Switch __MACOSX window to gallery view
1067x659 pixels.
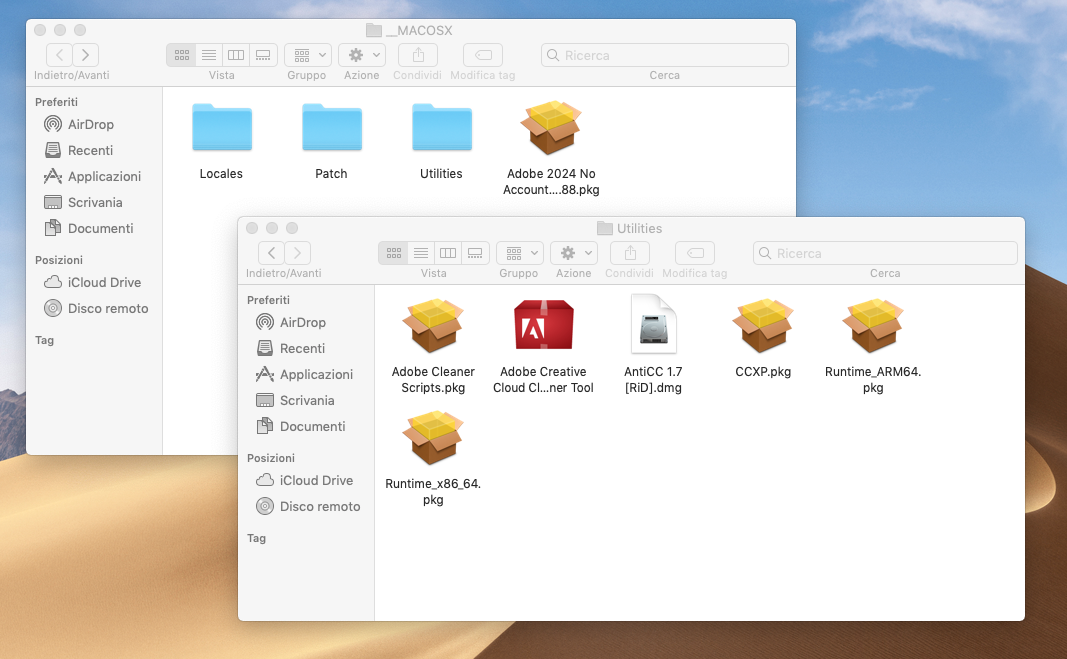263,55
